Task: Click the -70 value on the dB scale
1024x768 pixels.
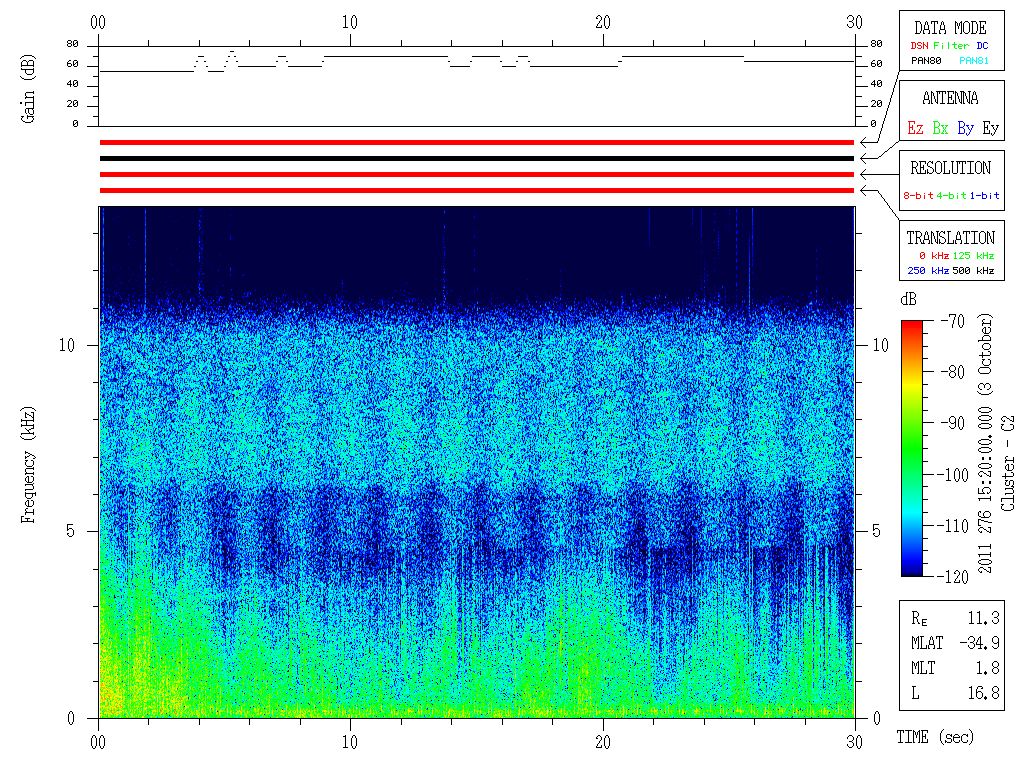Action: [953, 321]
